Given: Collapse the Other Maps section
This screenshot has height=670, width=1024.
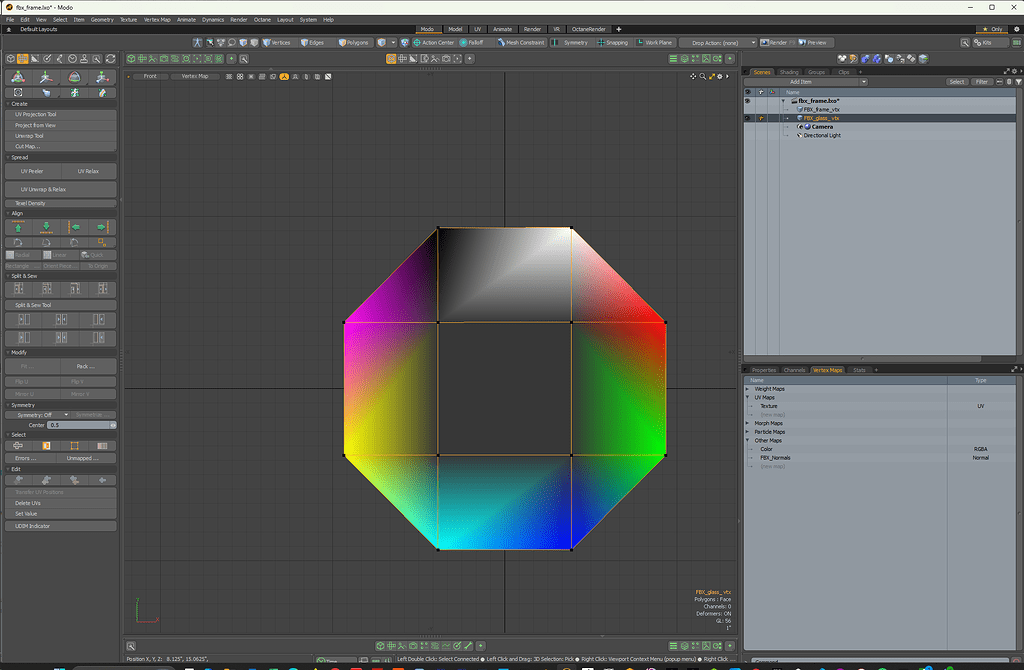Looking at the screenshot, I should pyautogui.click(x=747, y=441).
